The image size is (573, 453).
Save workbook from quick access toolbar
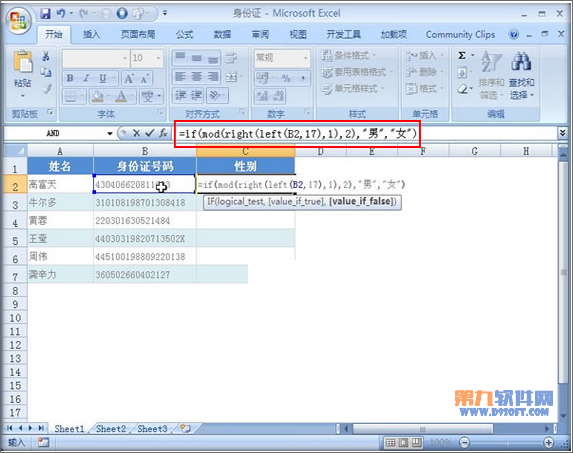tap(46, 14)
